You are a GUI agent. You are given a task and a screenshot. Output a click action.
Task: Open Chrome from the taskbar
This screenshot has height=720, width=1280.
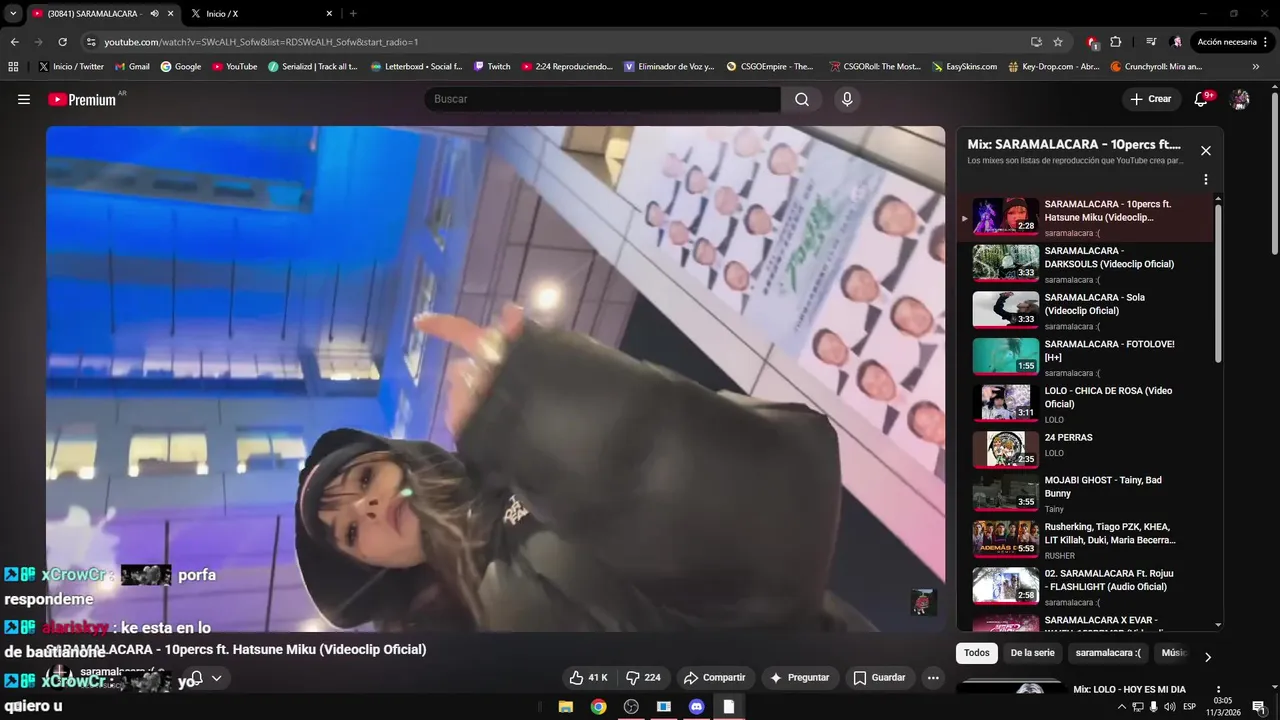598,706
